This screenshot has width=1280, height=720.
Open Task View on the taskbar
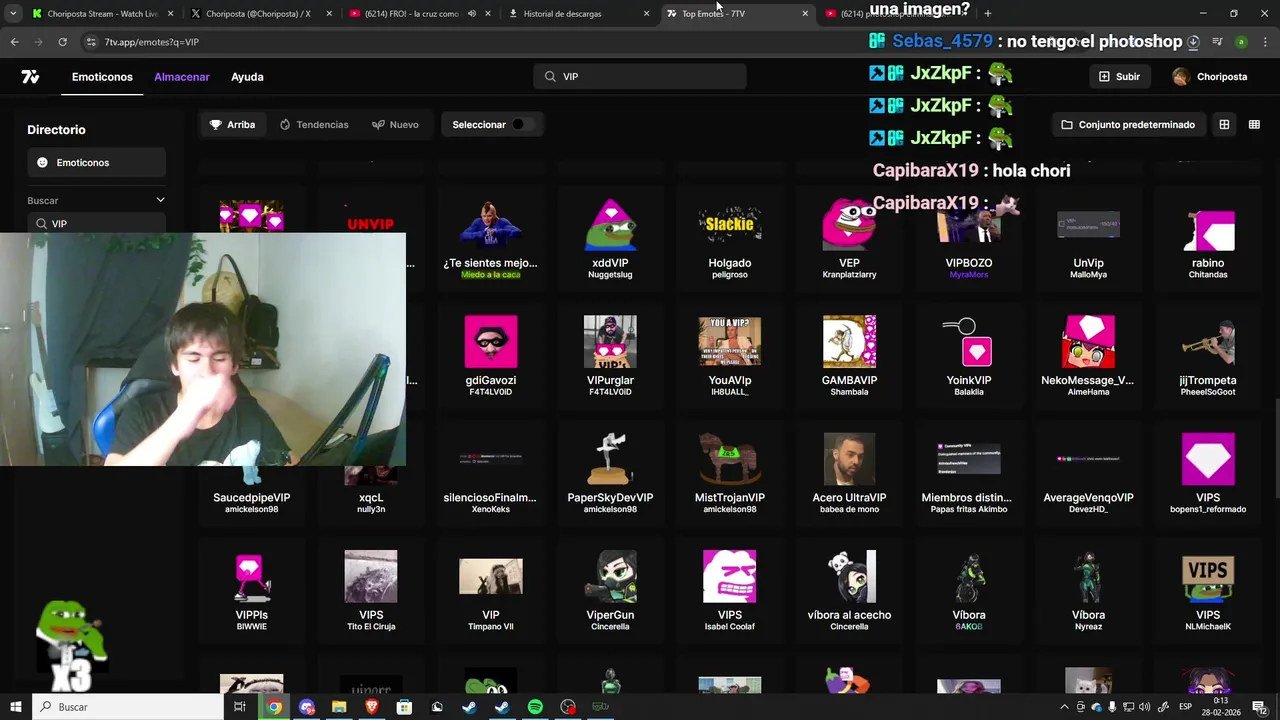click(240, 707)
